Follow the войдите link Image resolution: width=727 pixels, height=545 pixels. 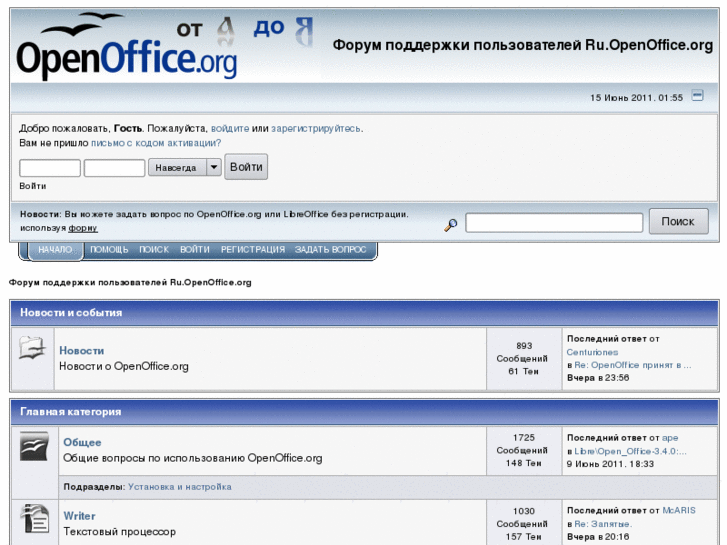[230, 128]
